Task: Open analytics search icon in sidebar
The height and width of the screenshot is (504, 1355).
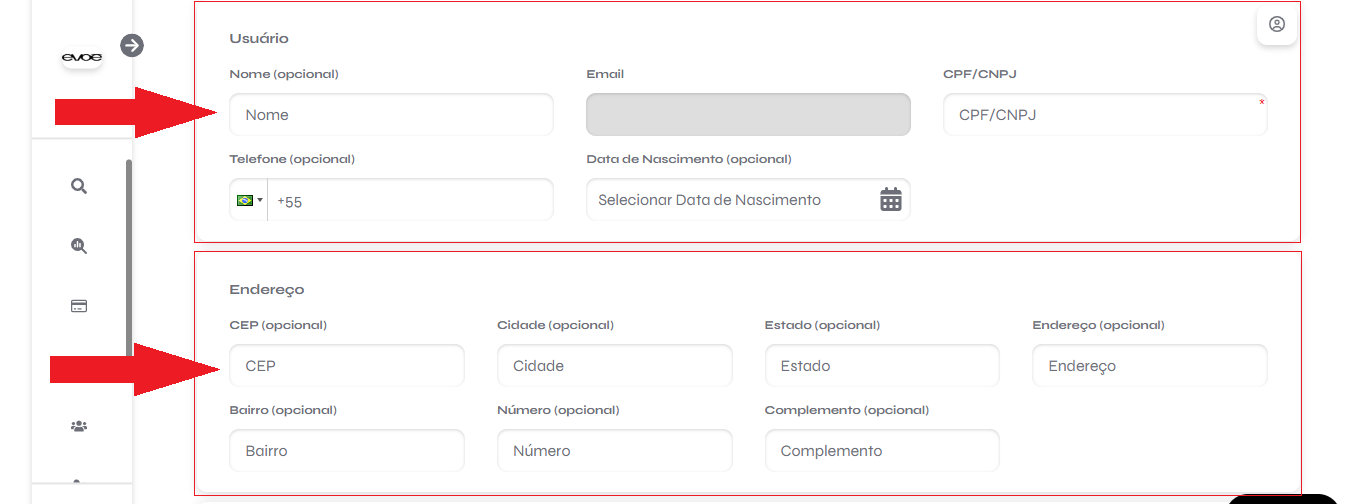Action: [79, 246]
